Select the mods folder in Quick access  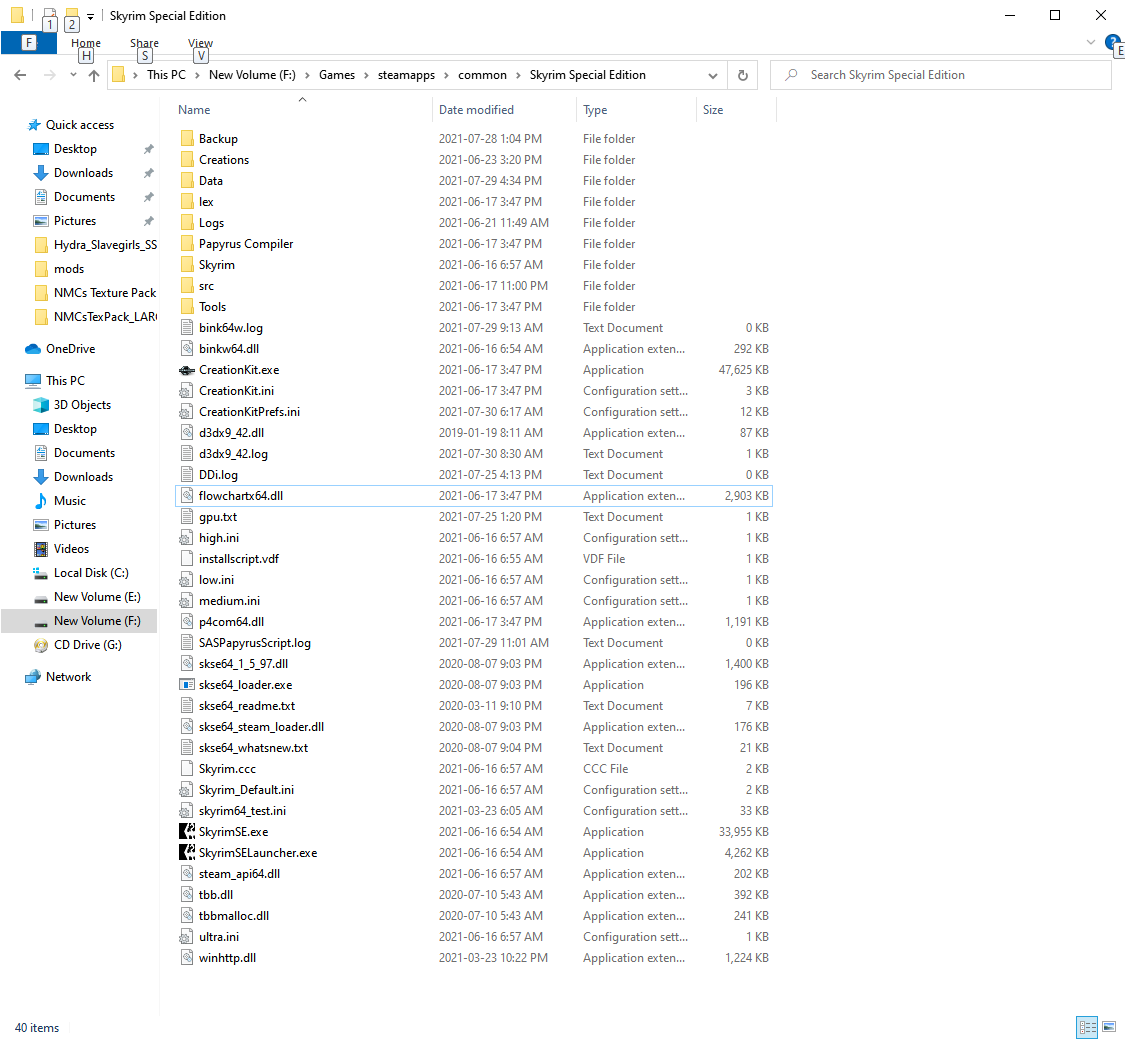tap(69, 269)
